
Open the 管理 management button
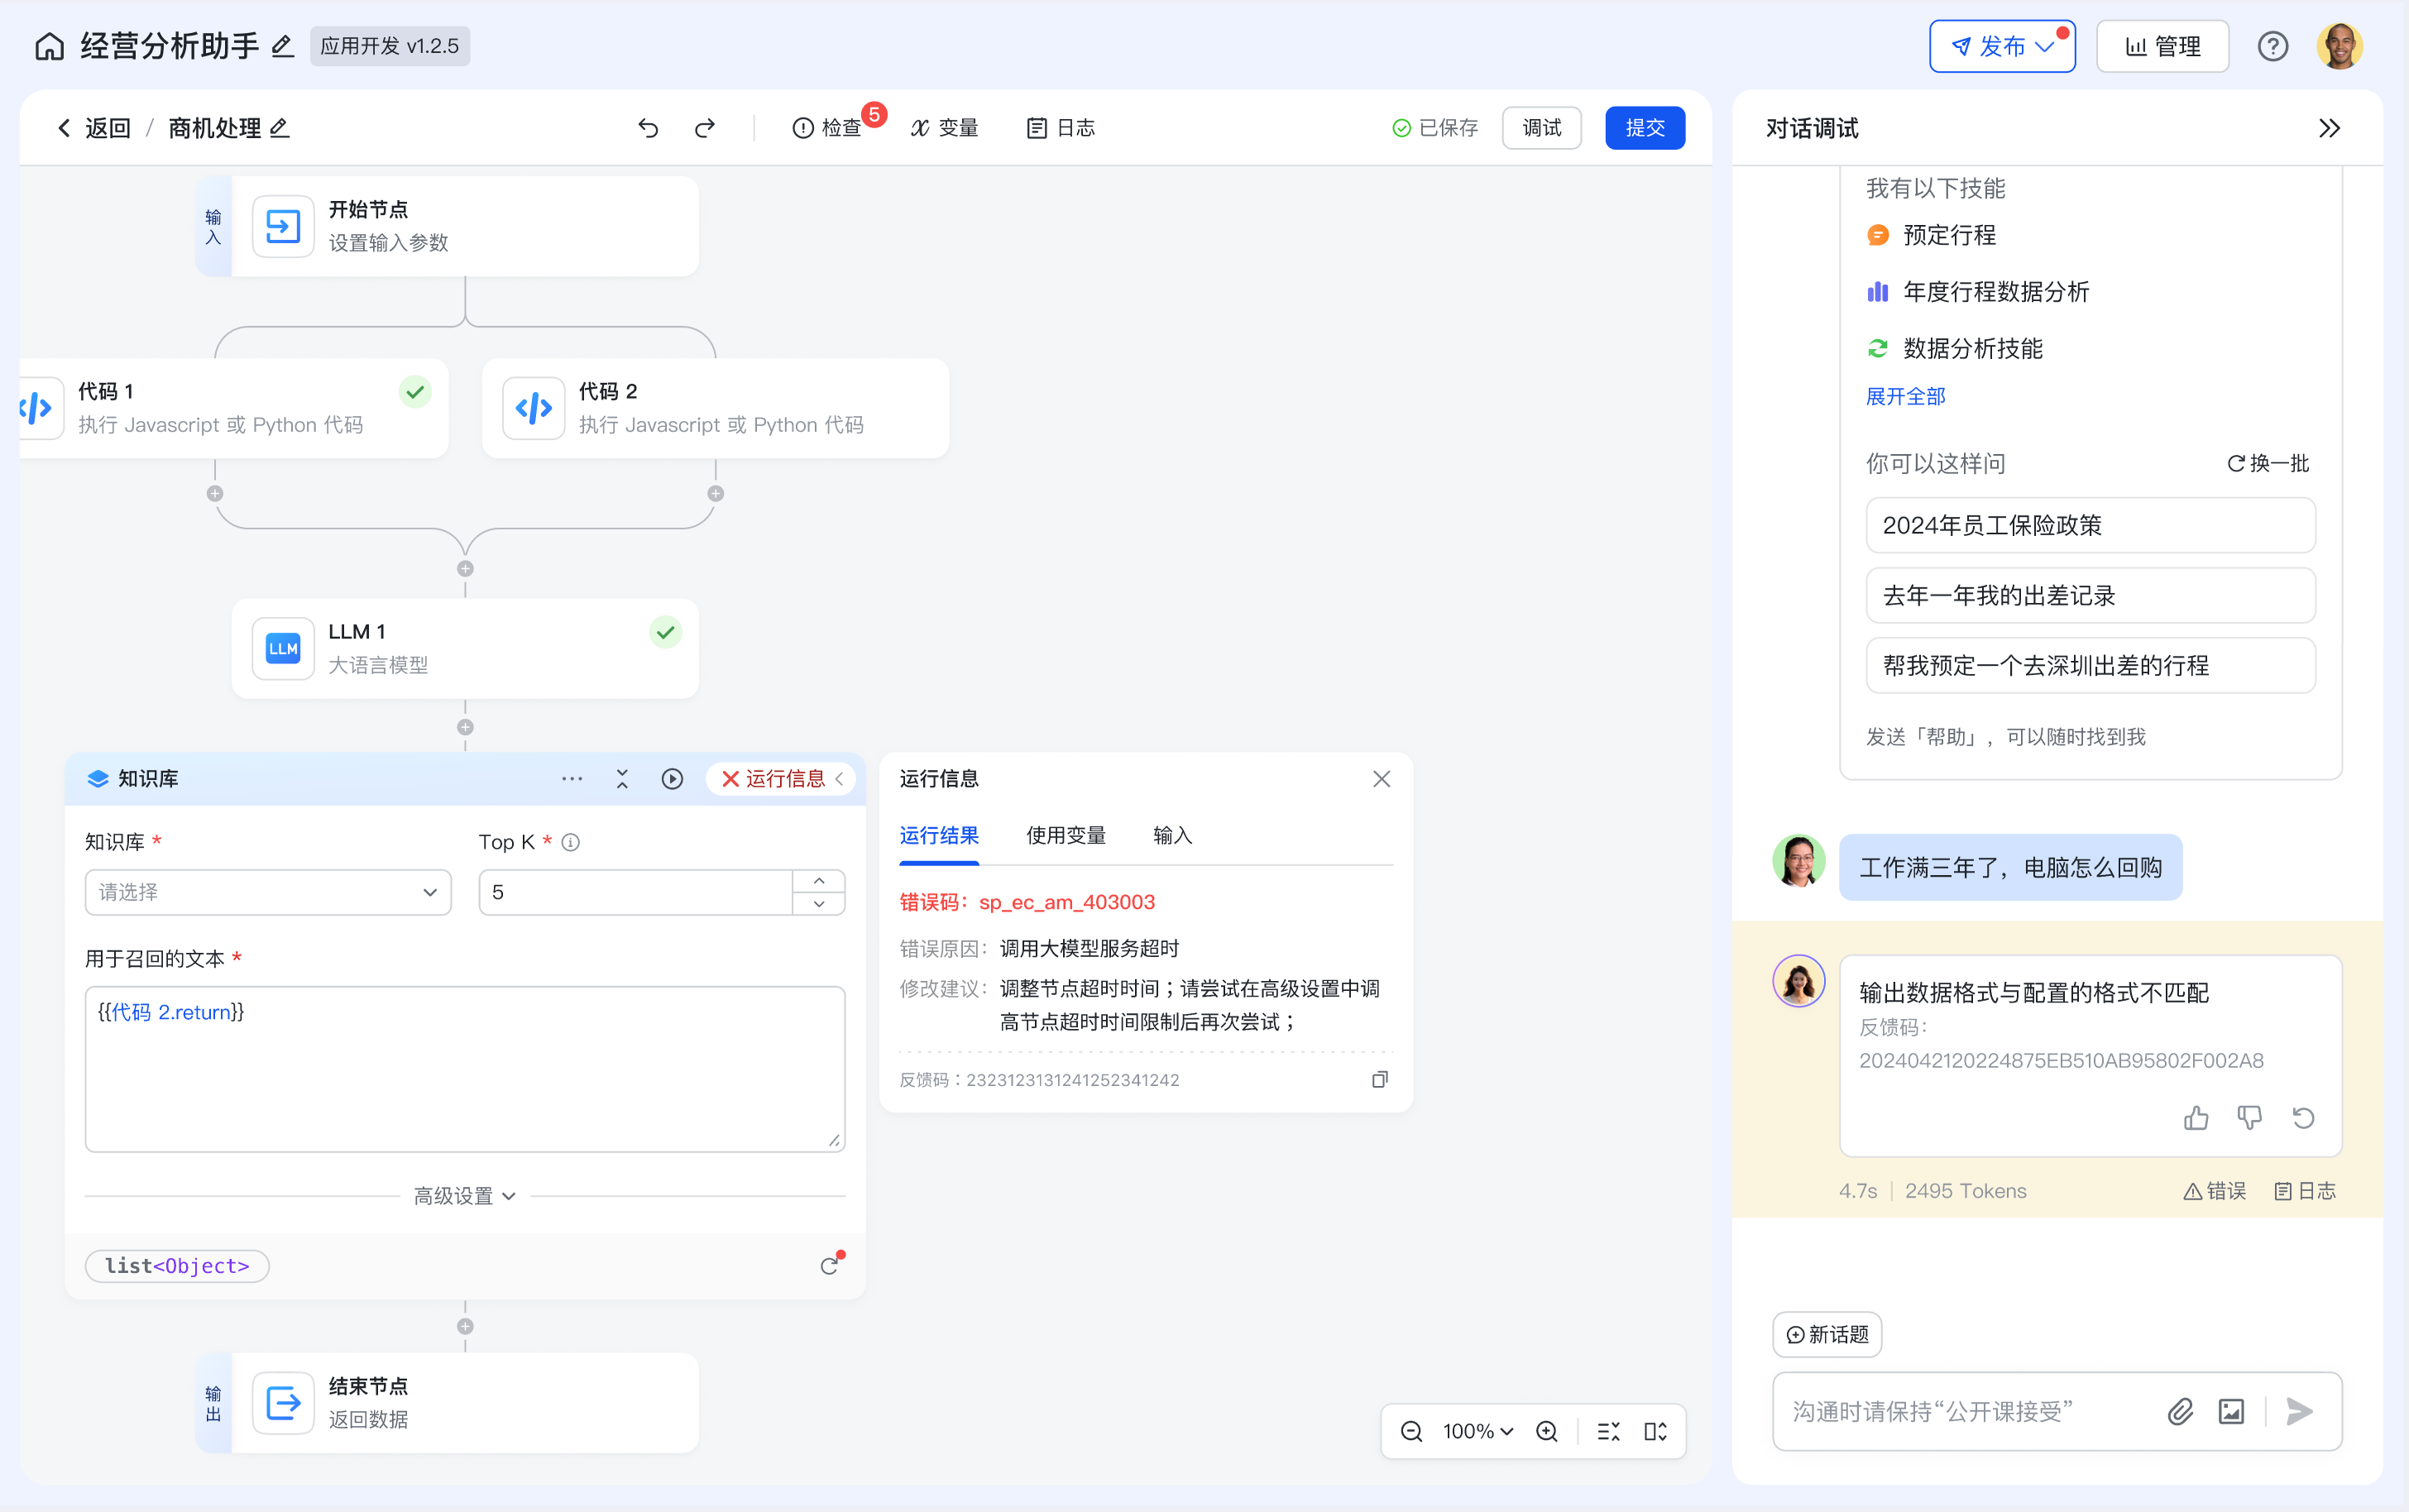coord(2162,46)
